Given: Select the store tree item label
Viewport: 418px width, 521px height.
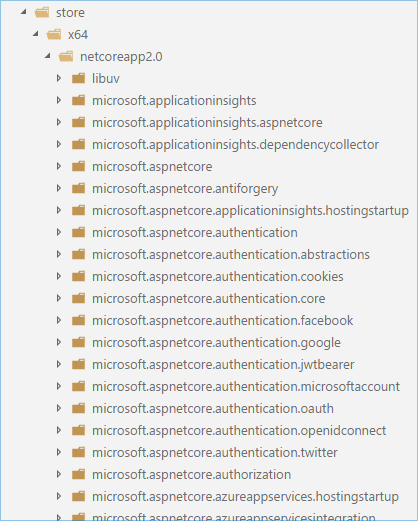Looking at the screenshot, I should pos(70,13).
